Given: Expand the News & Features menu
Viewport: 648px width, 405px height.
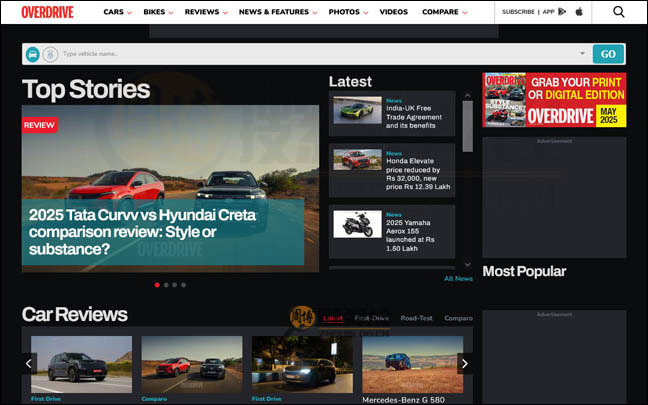Looking at the screenshot, I should click(278, 12).
